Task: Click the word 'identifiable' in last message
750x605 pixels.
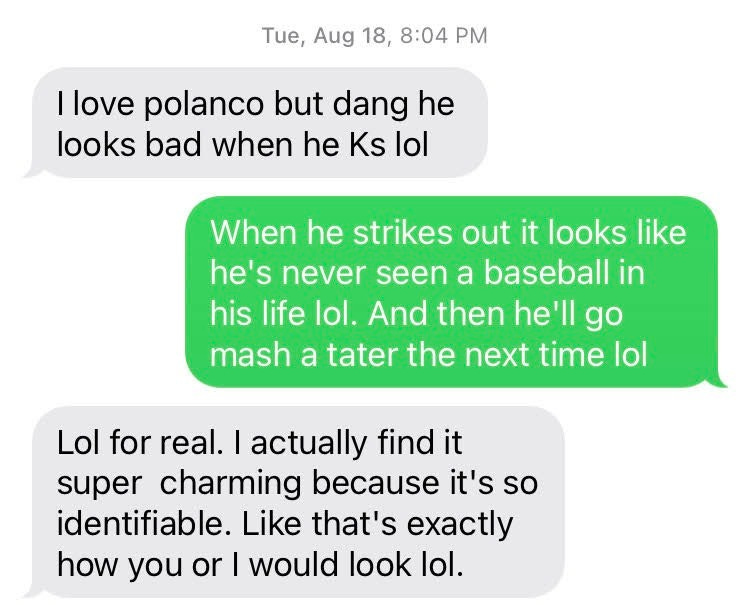Action: pyautogui.click(x=140, y=523)
